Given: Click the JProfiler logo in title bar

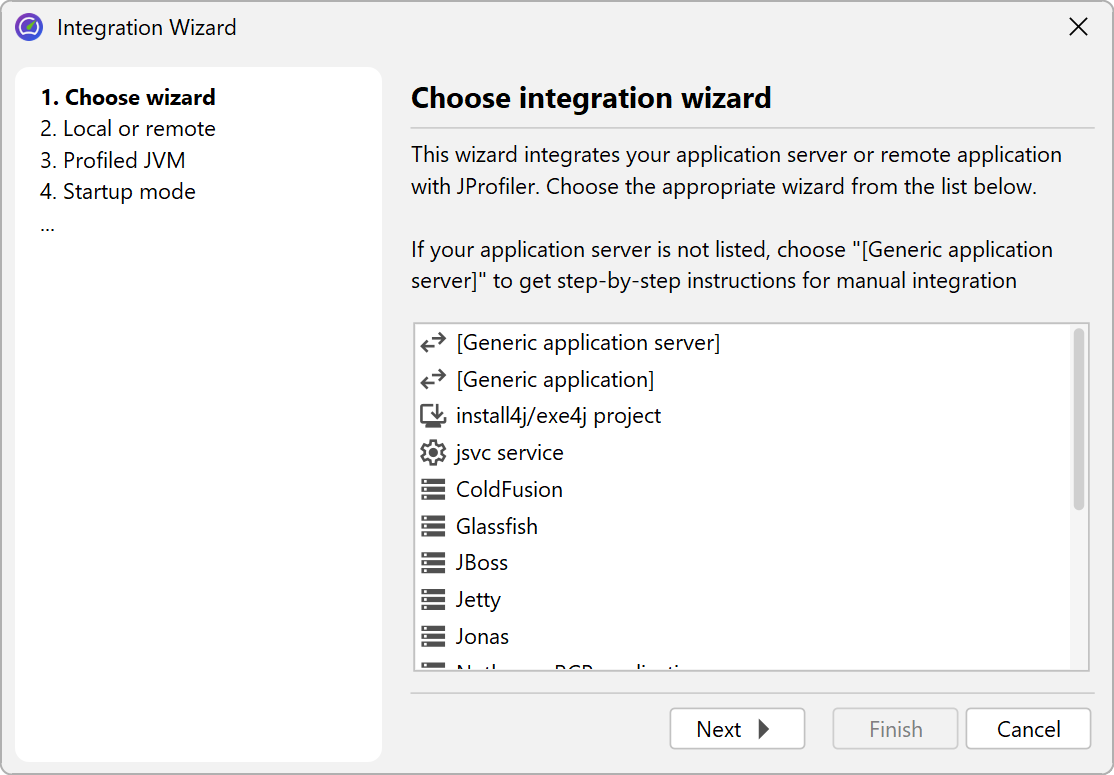Looking at the screenshot, I should 29,28.
